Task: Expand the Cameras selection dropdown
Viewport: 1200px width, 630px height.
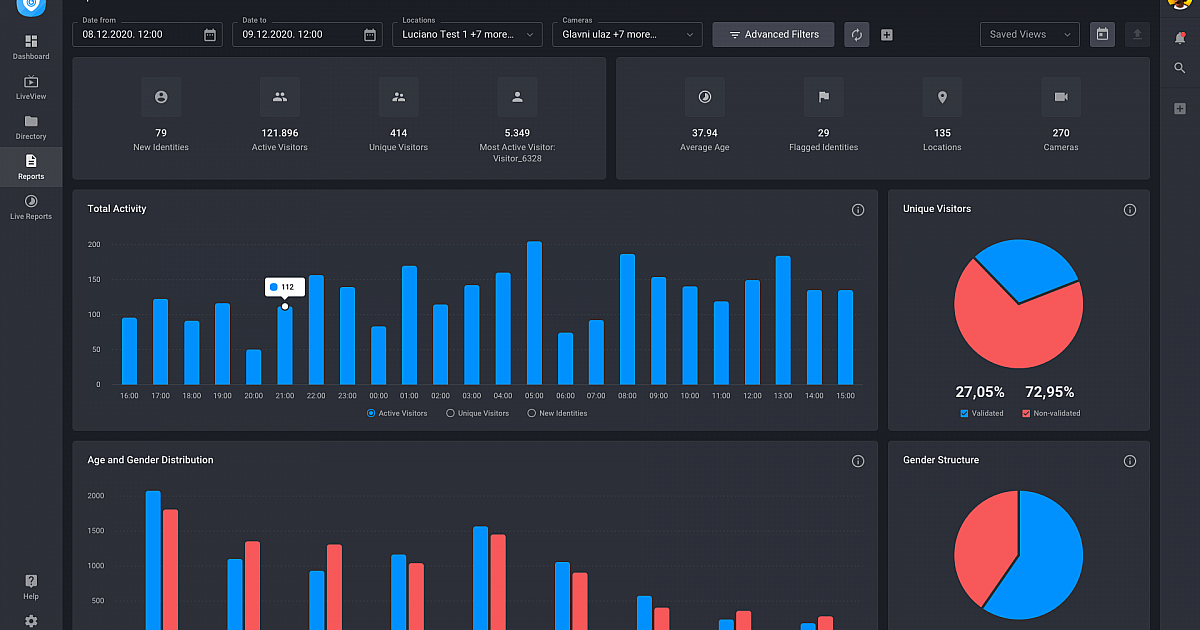Action: point(627,34)
